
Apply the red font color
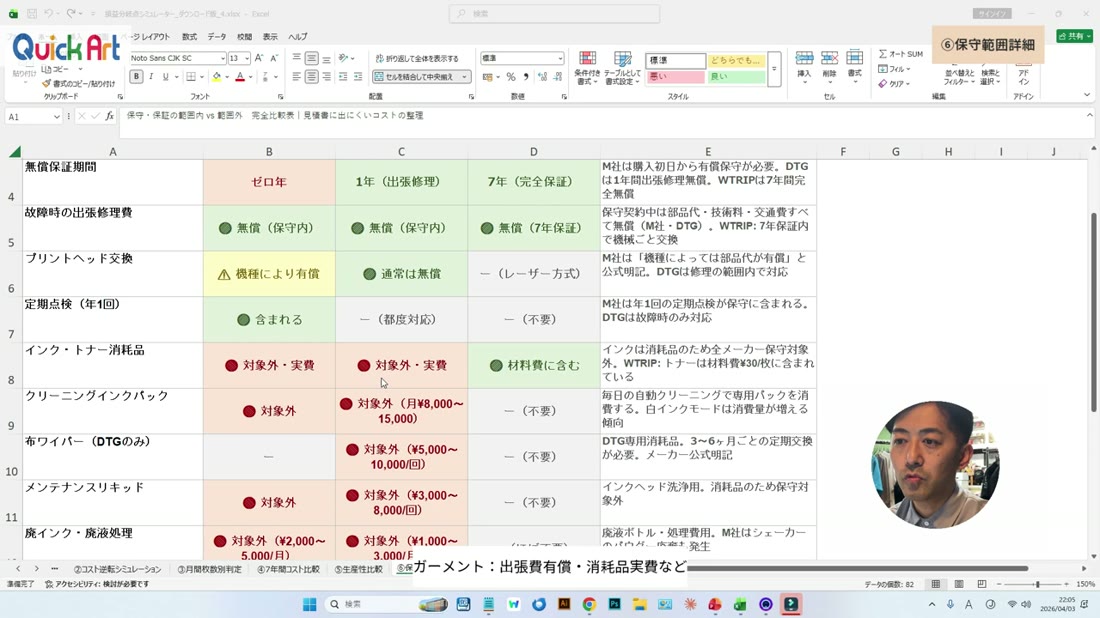pos(240,76)
